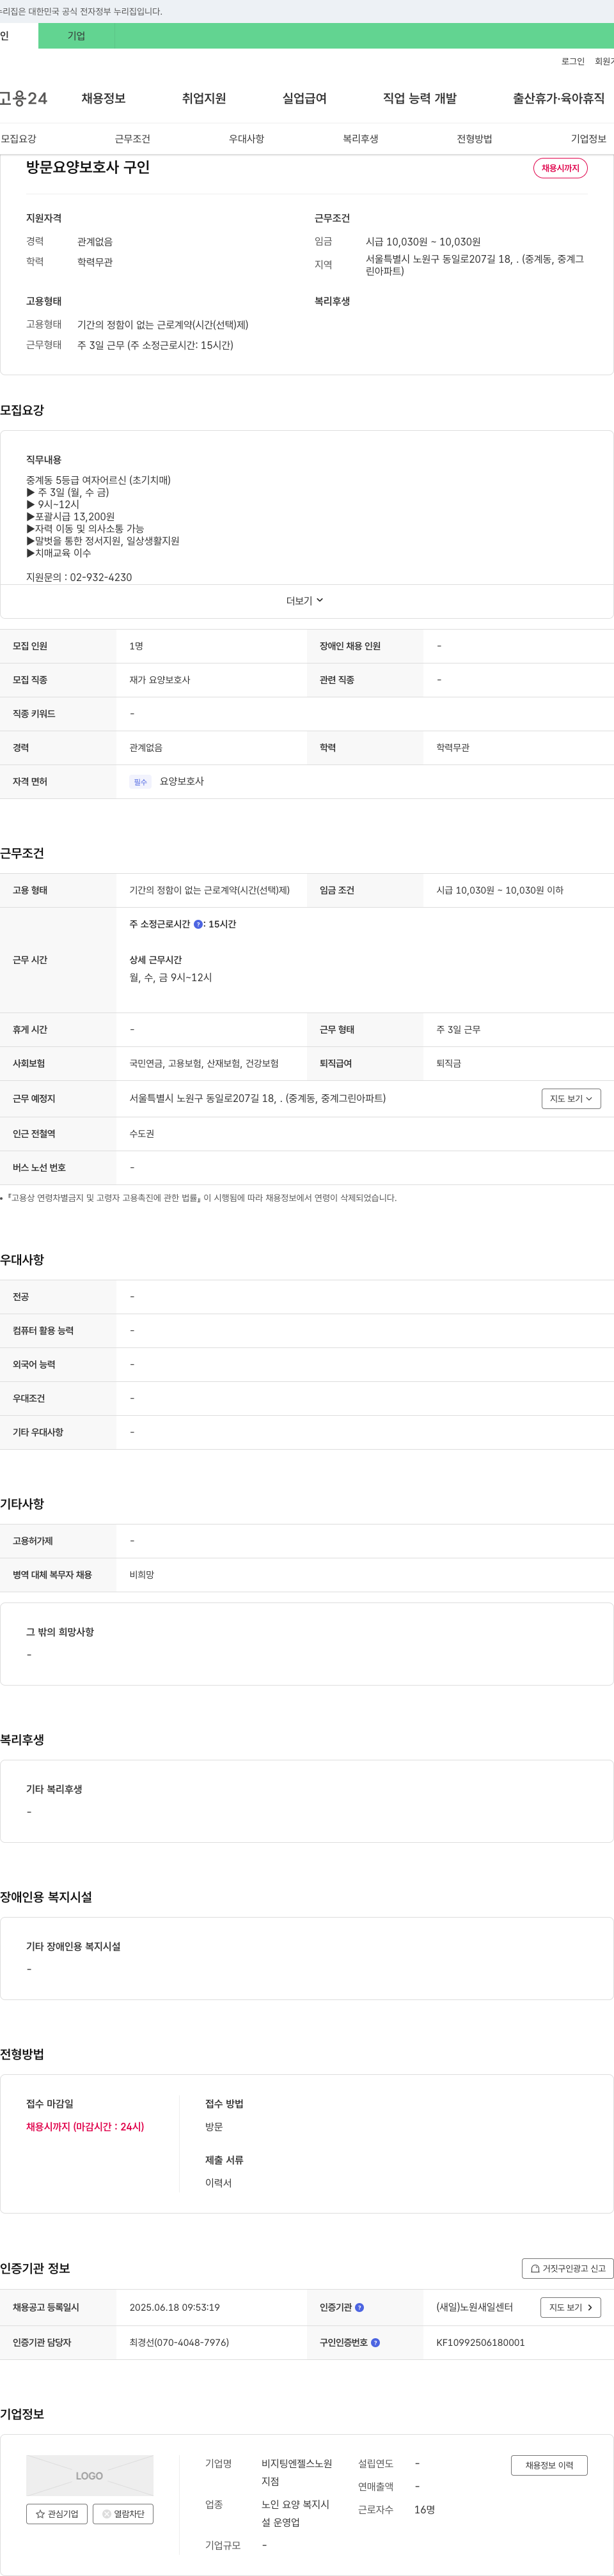614x2576 pixels.
Task: Click the 거짓구인광고 신고 button
Action: (x=567, y=2268)
